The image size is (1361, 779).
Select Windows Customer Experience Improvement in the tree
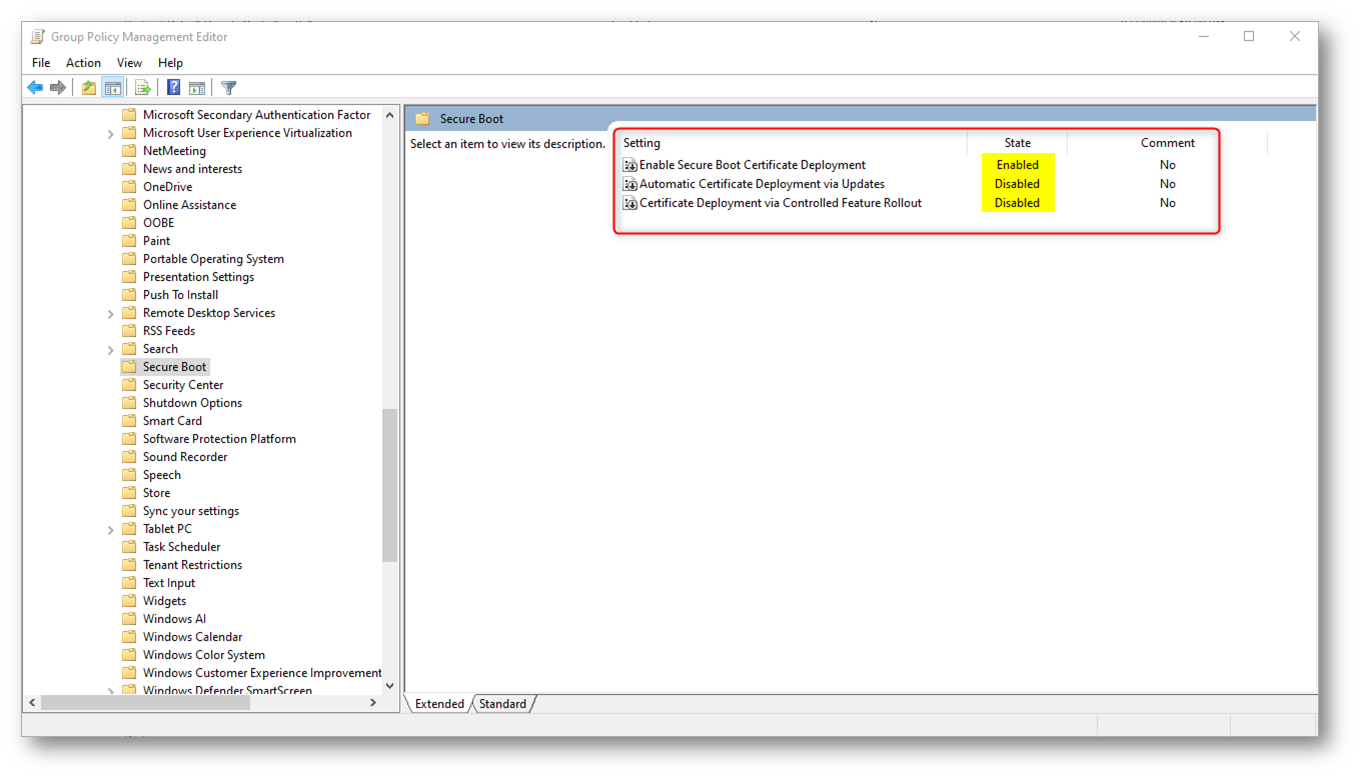click(262, 673)
